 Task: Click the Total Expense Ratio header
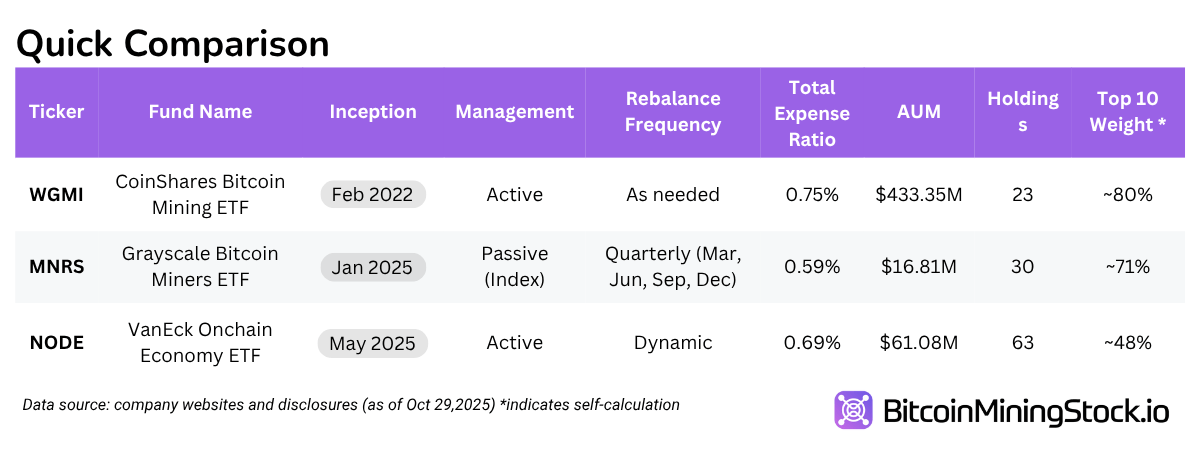[x=811, y=112]
